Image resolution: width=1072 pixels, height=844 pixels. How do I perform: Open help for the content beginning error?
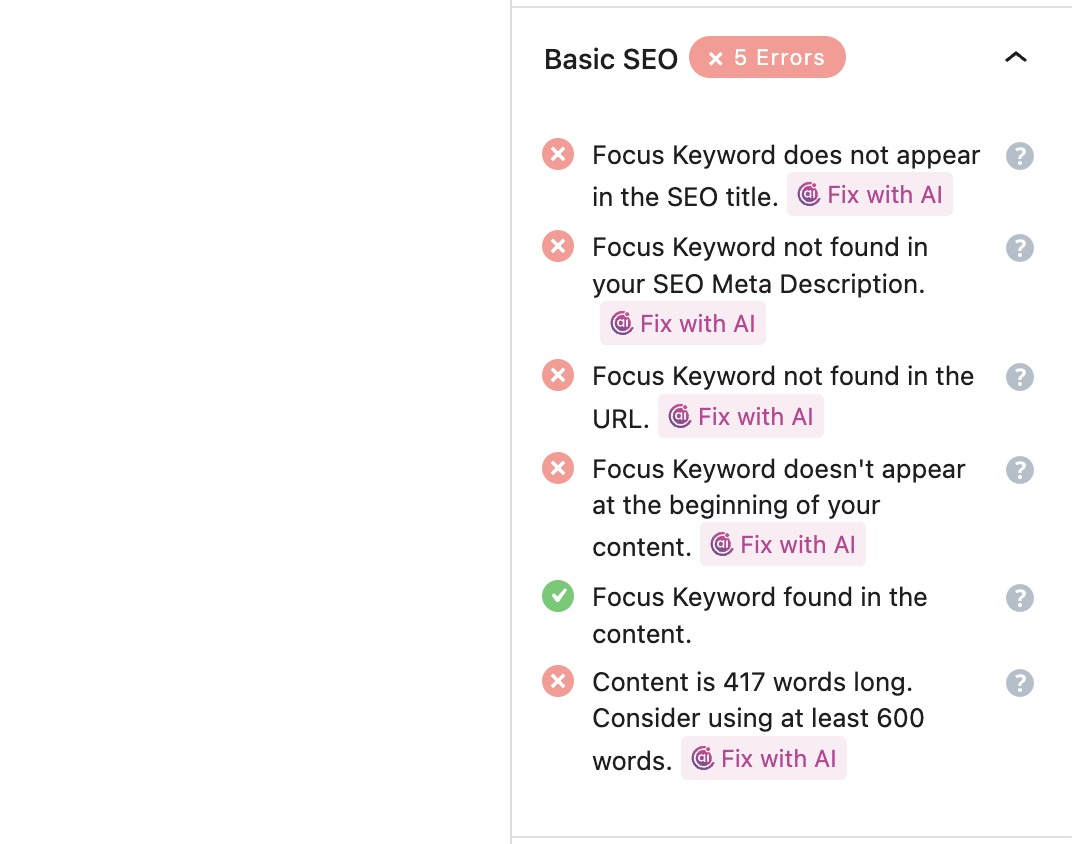[1019, 470]
